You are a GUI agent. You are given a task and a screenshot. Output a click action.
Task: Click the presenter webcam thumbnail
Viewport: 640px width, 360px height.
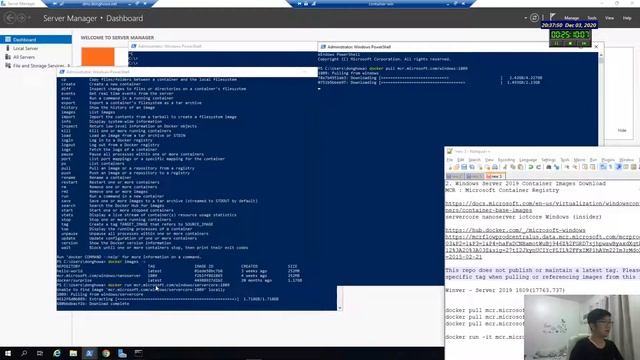pyautogui.click(x=582, y=327)
